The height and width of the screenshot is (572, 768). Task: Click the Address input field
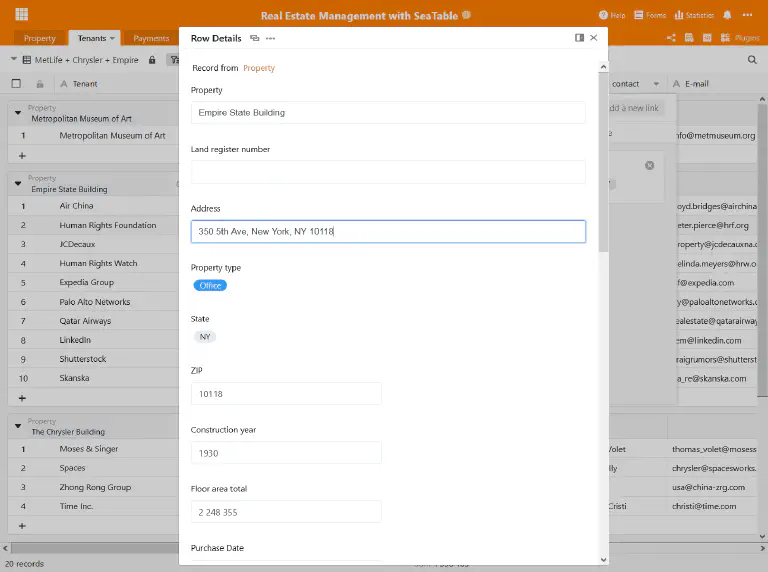[x=388, y=231]
